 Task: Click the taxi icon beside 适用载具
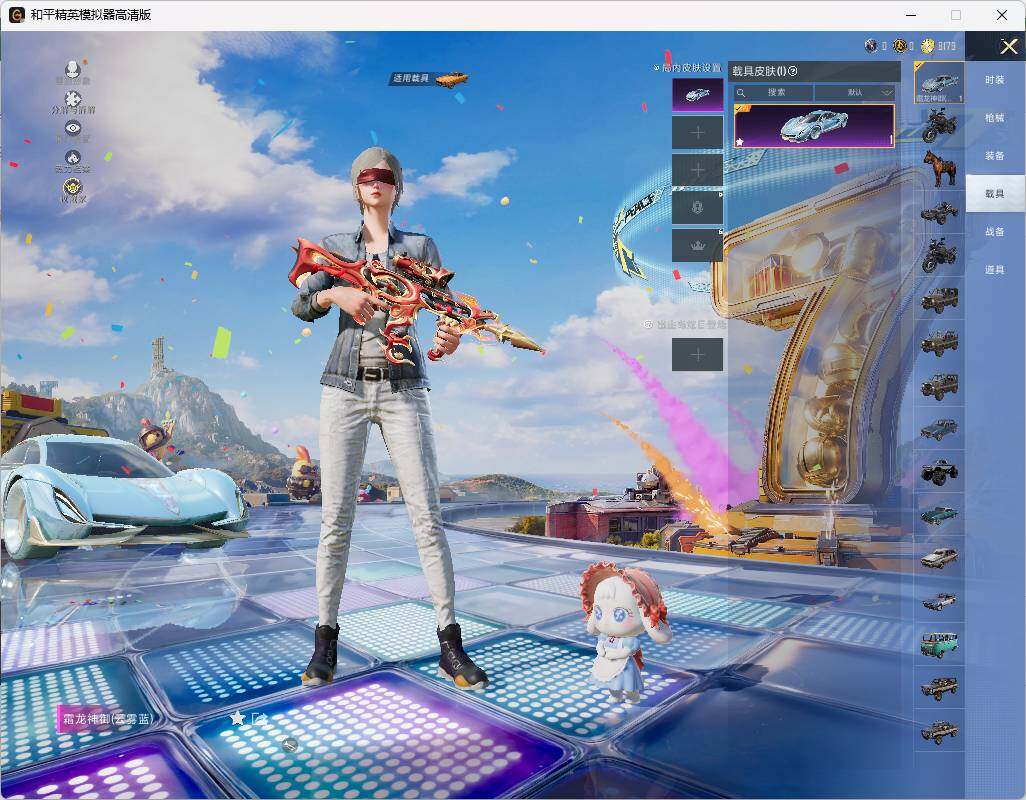[x=451, y=78]
